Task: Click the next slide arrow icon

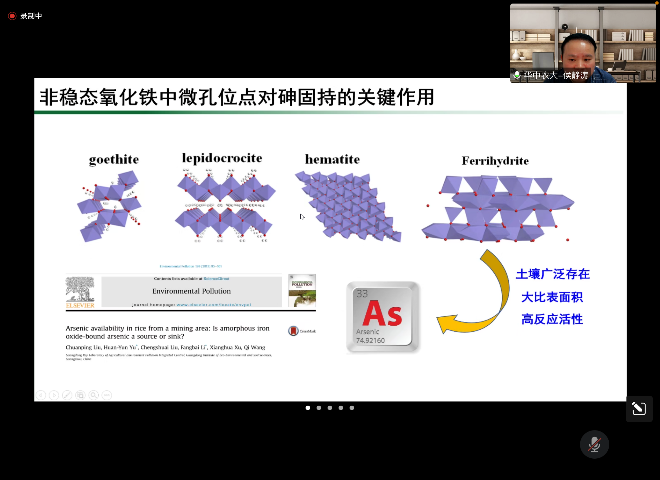Action: coord(54,394)
